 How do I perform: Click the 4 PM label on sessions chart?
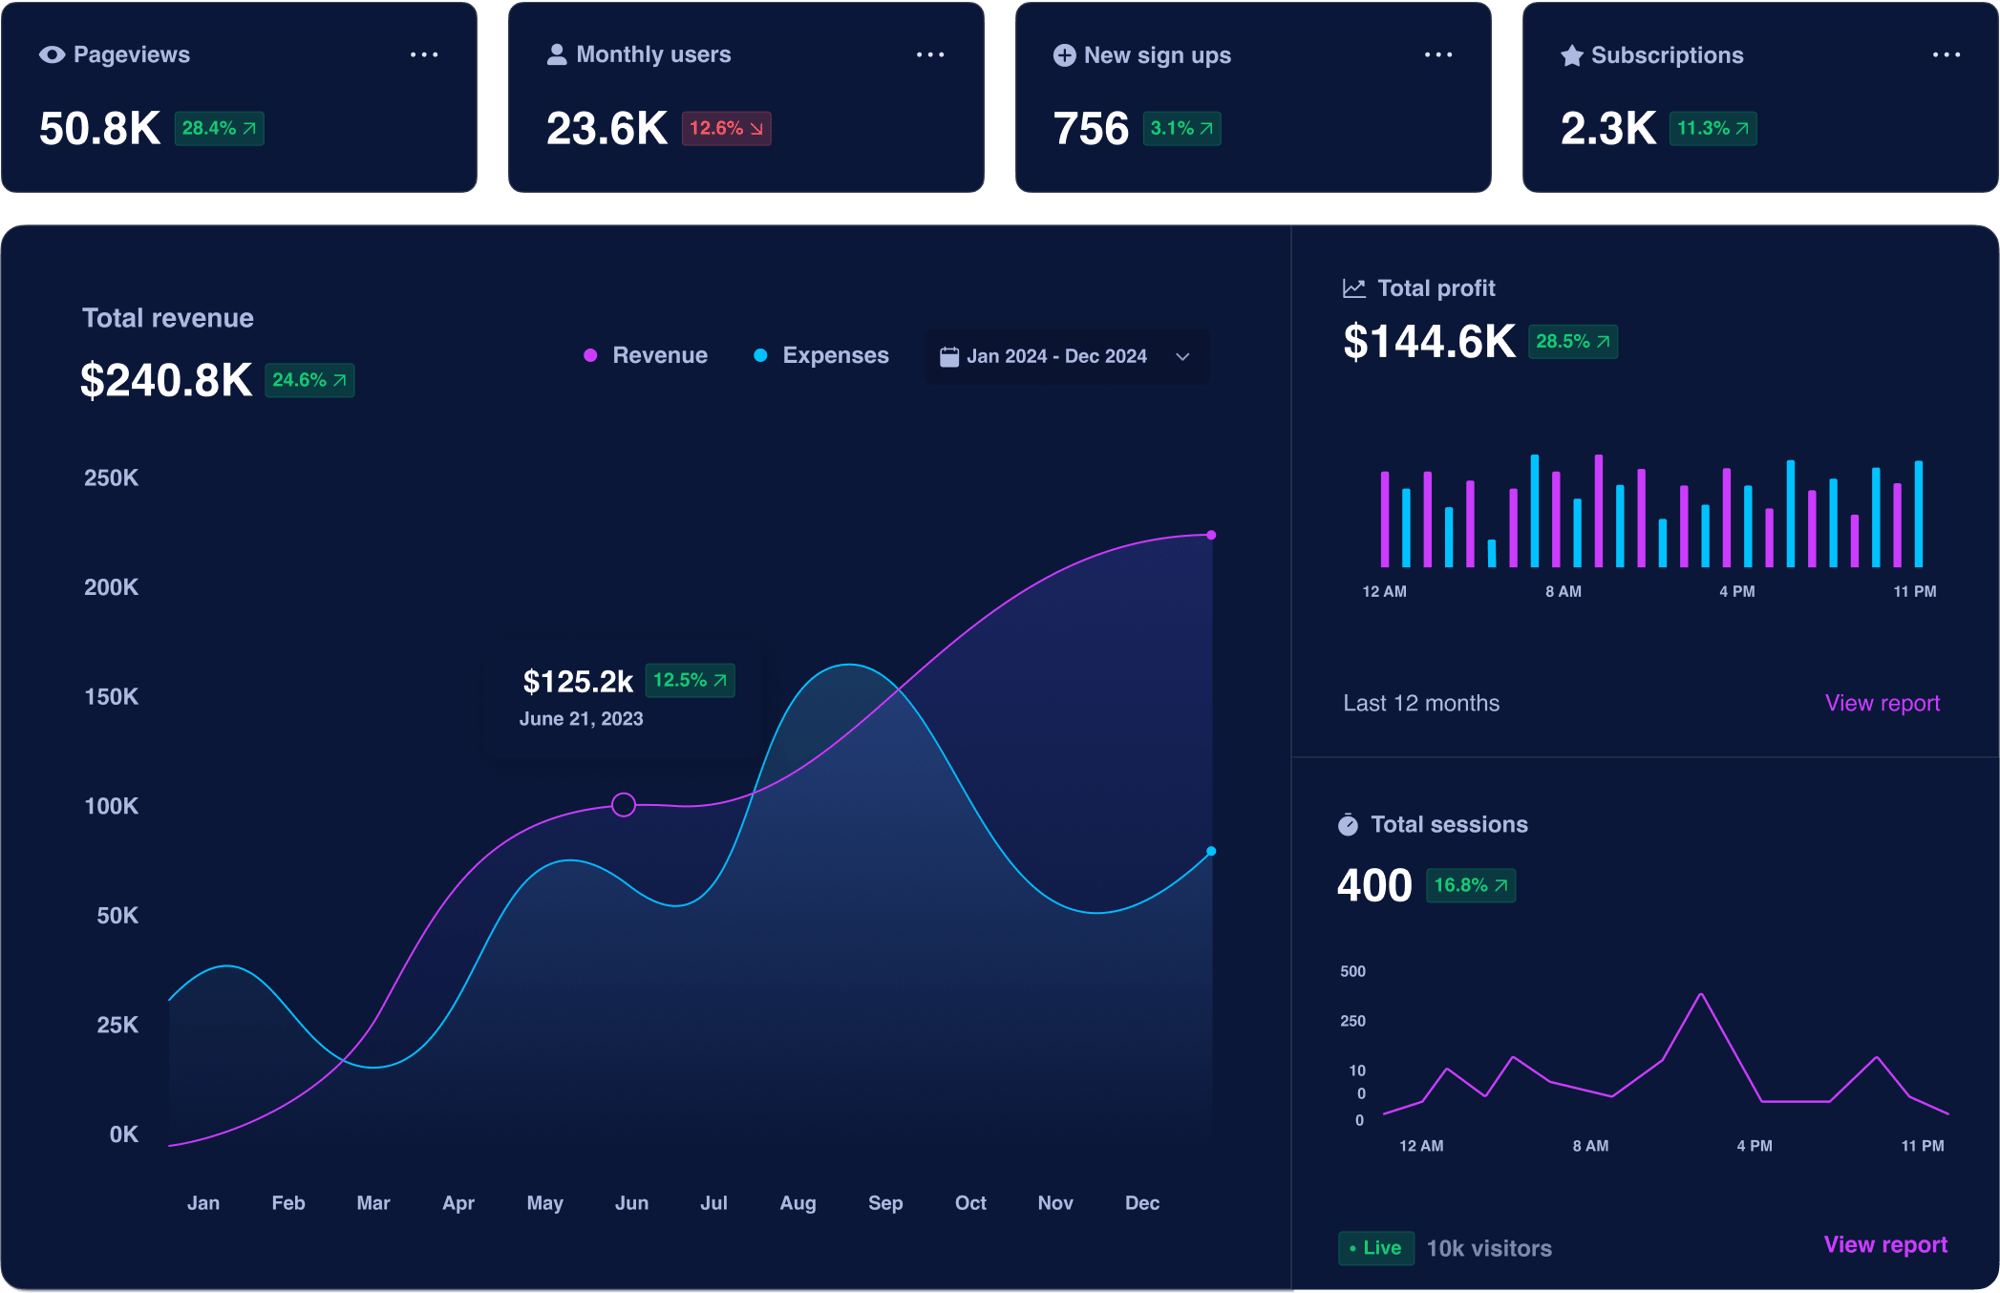pyautogui.click(x=1754, y=1146)
